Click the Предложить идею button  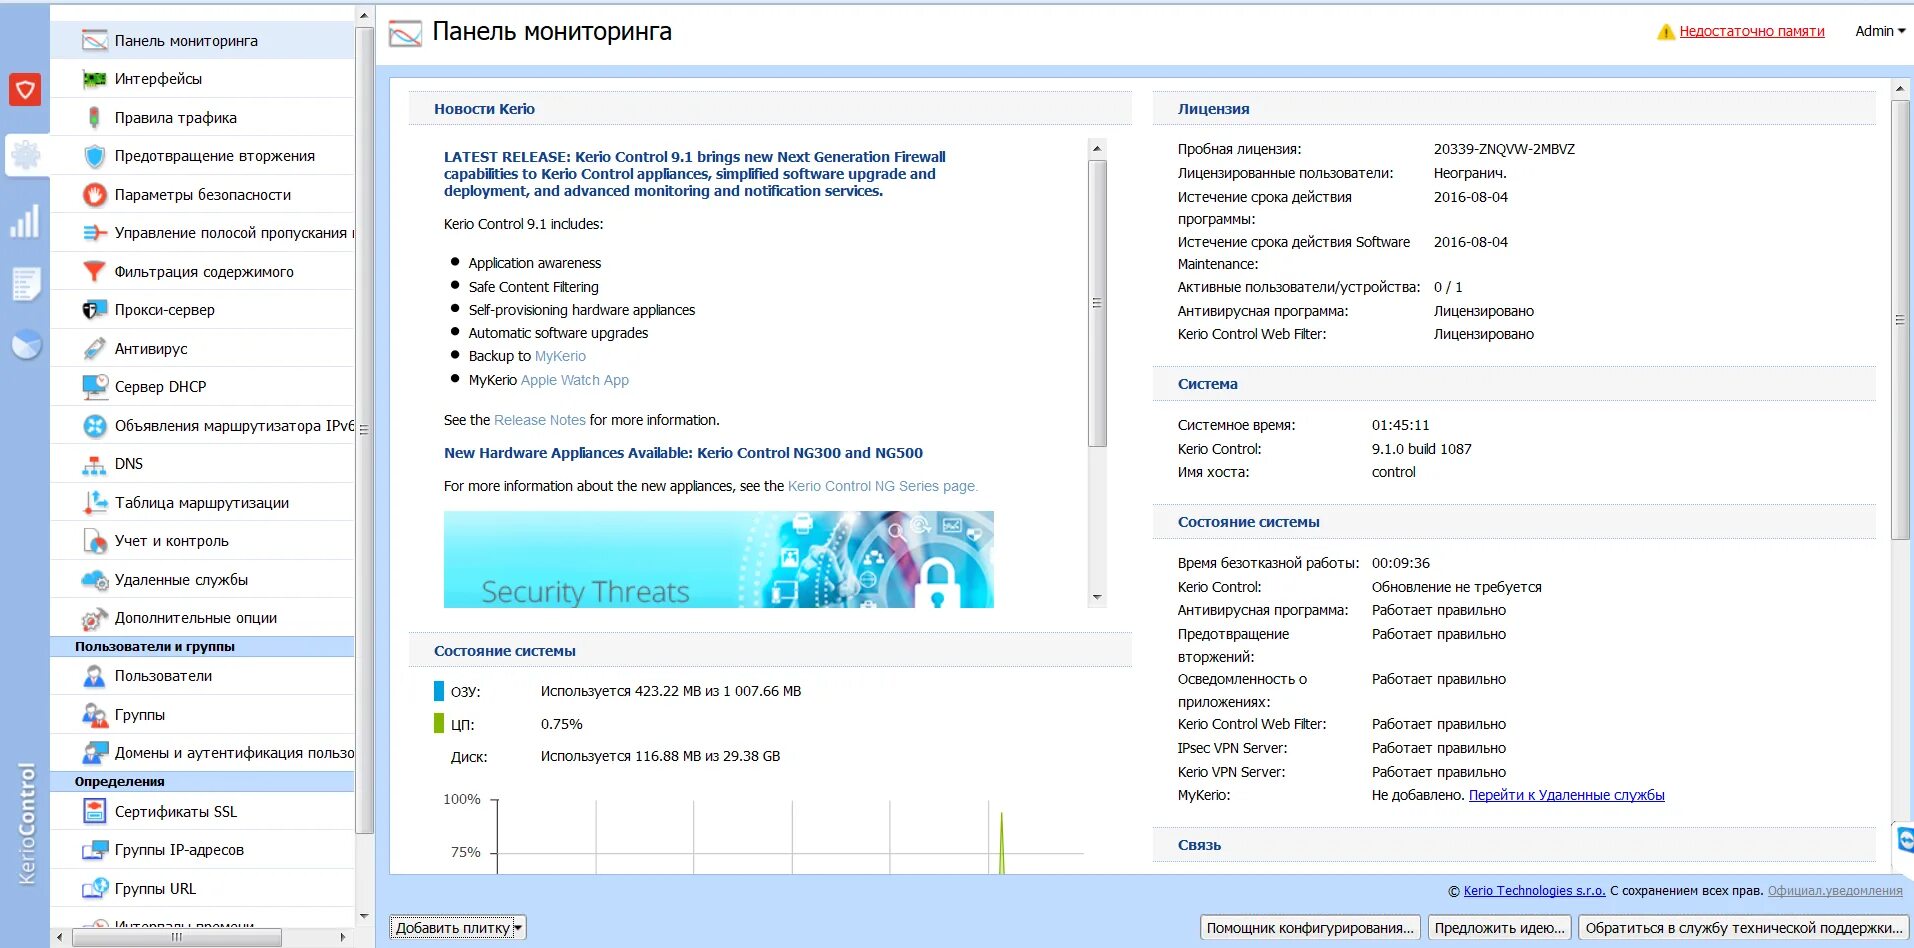[1500, 928]
